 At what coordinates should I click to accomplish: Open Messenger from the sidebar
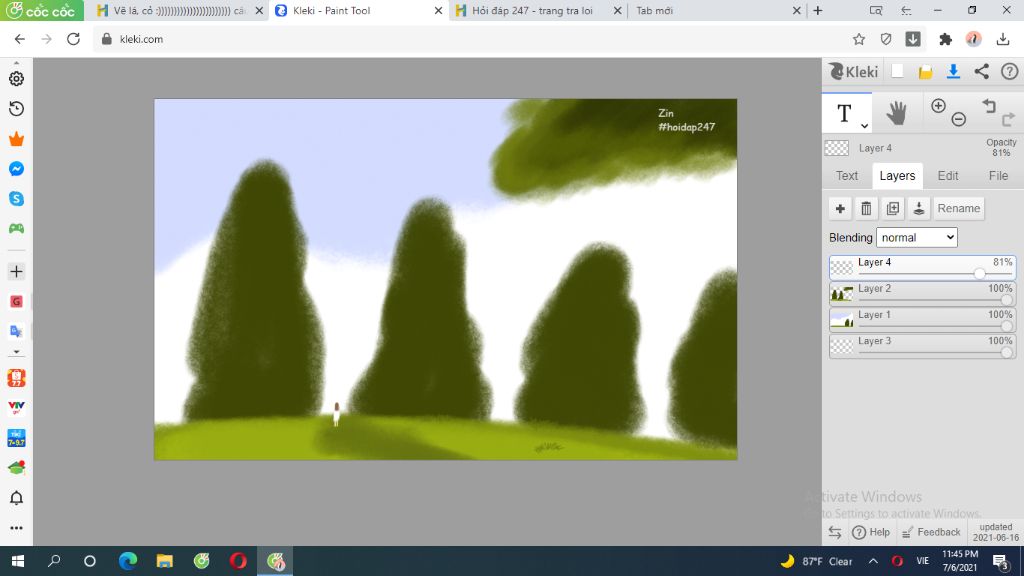click(x=16, y=169)
